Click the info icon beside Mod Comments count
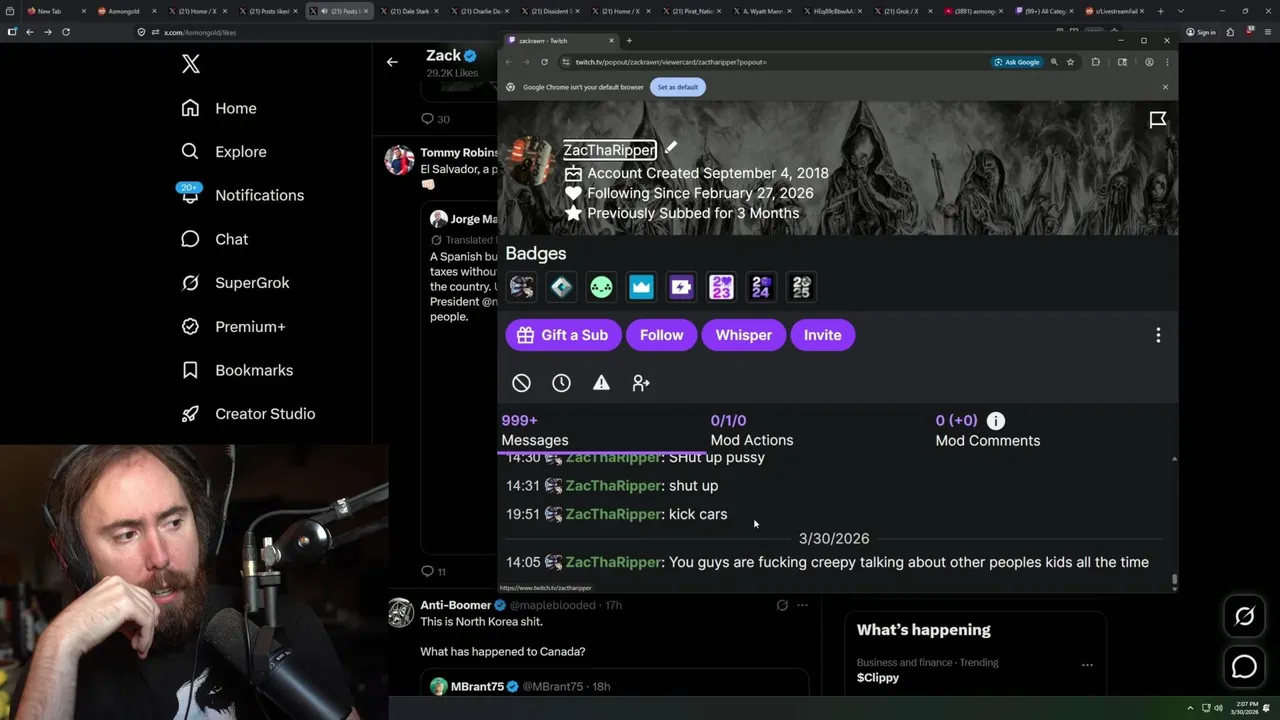 click(x=995, y=421)
